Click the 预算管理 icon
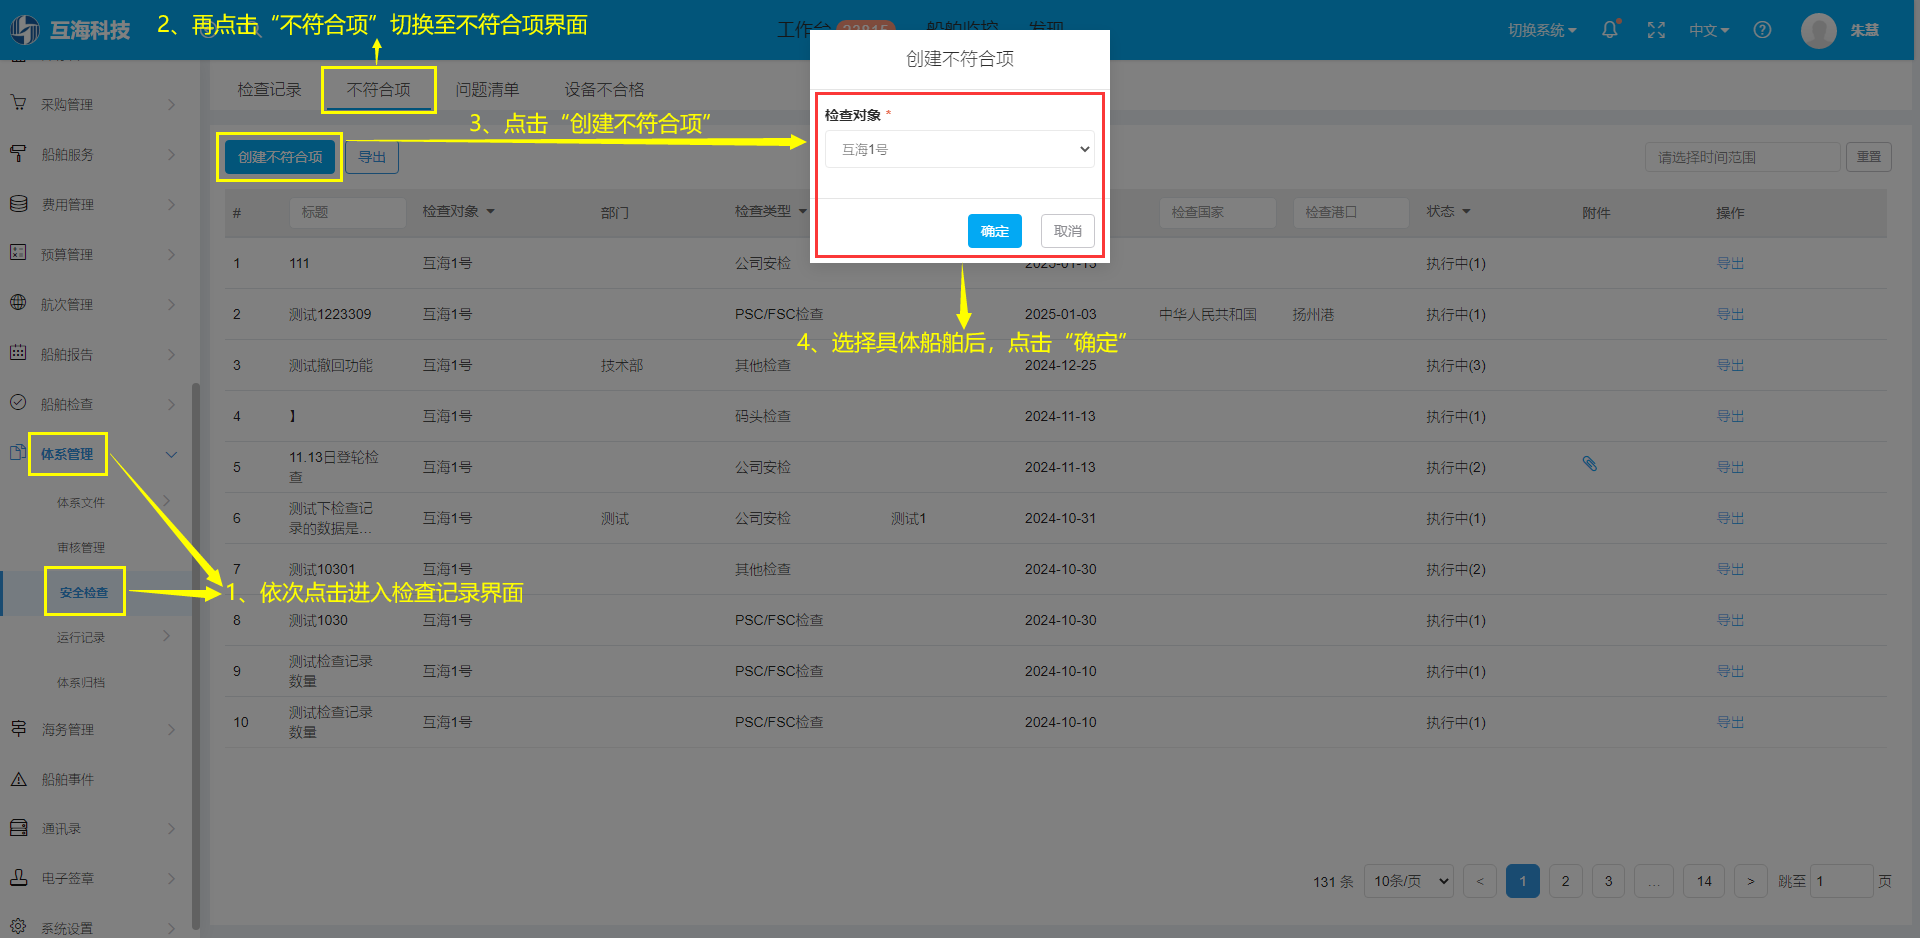 click(18, 253)
